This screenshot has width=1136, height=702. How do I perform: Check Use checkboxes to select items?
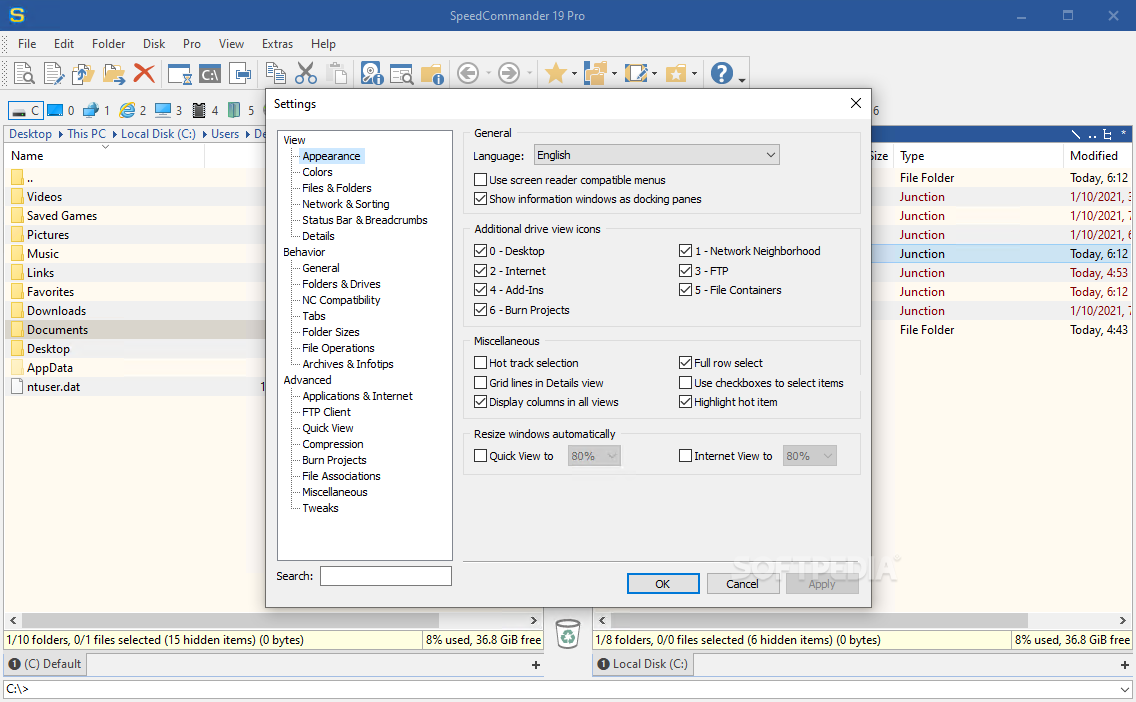[685, 383]
